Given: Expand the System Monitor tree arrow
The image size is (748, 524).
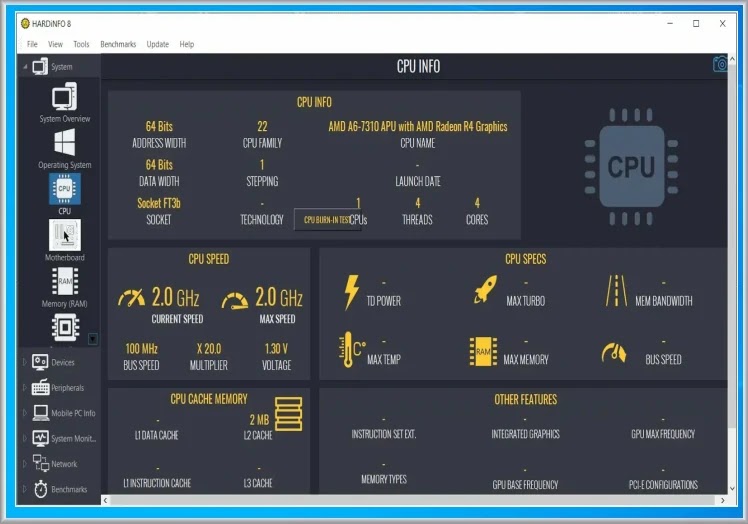Looking at the screenshot, I should [x=24, y=438].
